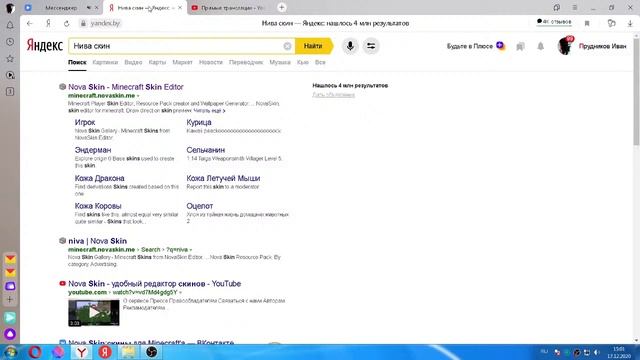Screen dimensions: 640x360
Task: Open red Yandex browser taskbar icon
Action: 105,352
